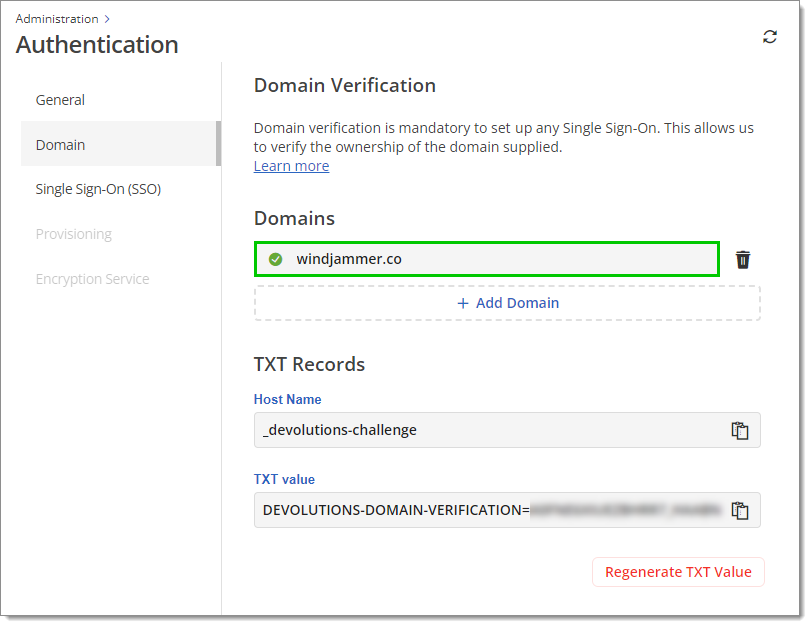This screenshot has height=626, width=810.
Task: Click the refresh icon at top right
Action: 769,37
